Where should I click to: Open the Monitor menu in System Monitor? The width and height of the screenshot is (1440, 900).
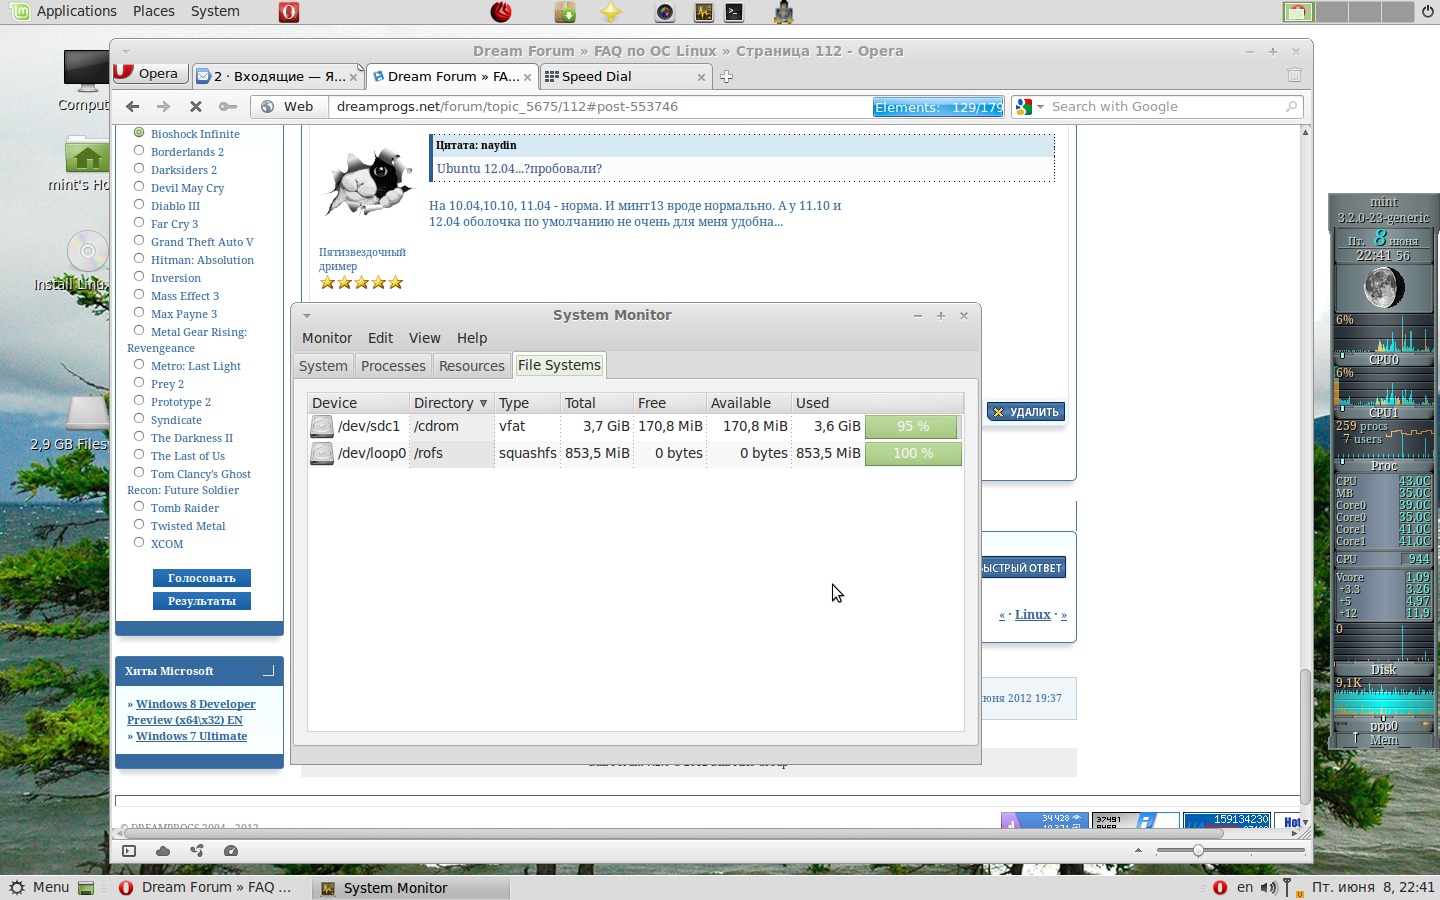tap(327, 338)
